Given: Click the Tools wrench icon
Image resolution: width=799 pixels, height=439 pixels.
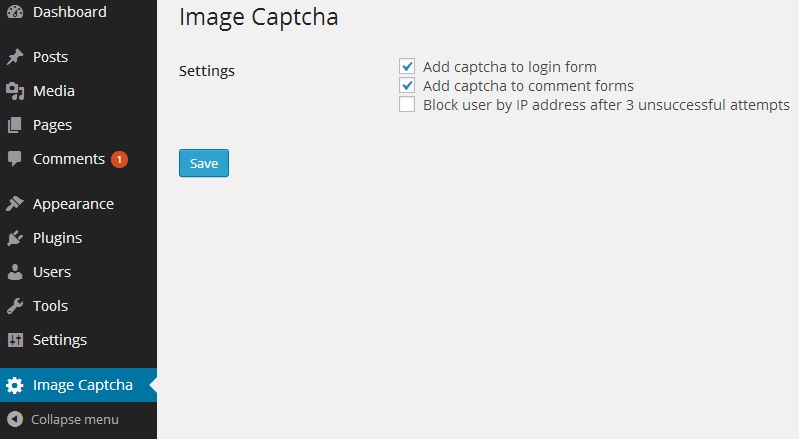Looking at the screenshot, I should (15, 306).
